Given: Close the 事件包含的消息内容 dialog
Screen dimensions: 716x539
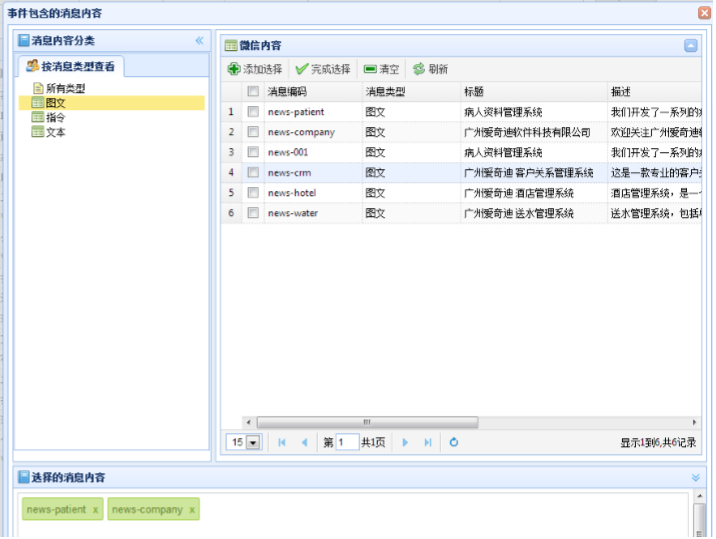Looking at the screenshot, I should coord(704,12).
